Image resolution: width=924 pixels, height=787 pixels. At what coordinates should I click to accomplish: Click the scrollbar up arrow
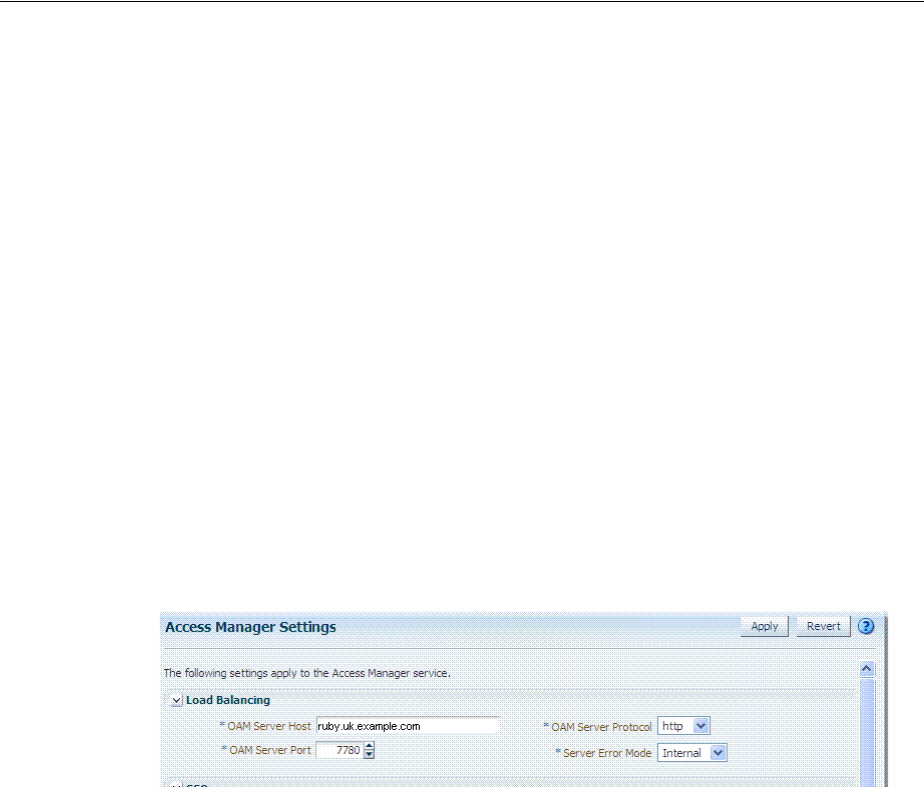click(x=866, y=669)
